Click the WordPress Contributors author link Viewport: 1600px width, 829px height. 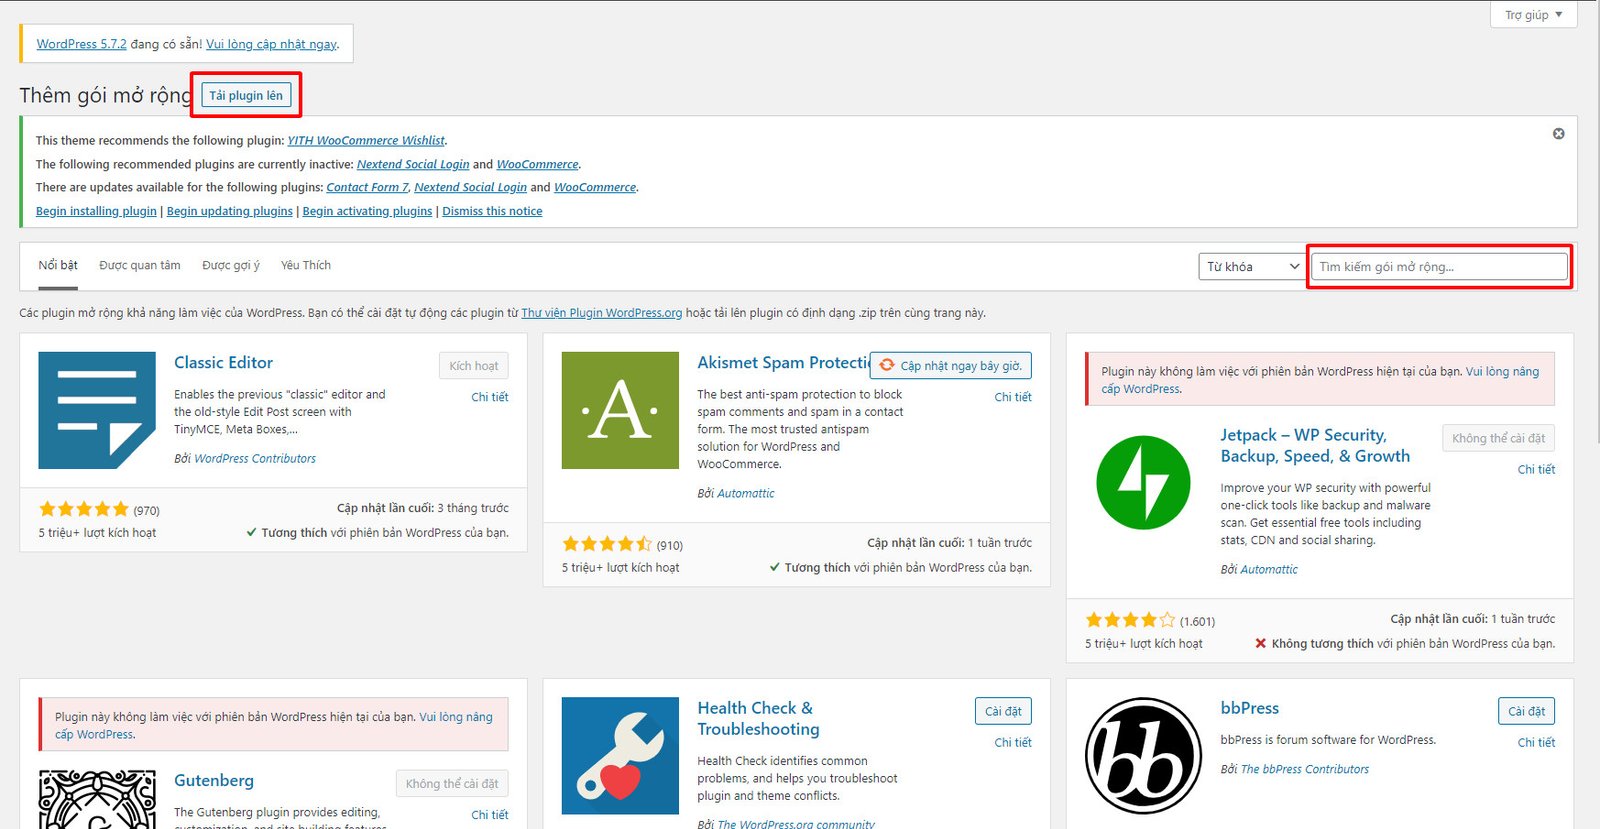255,459
